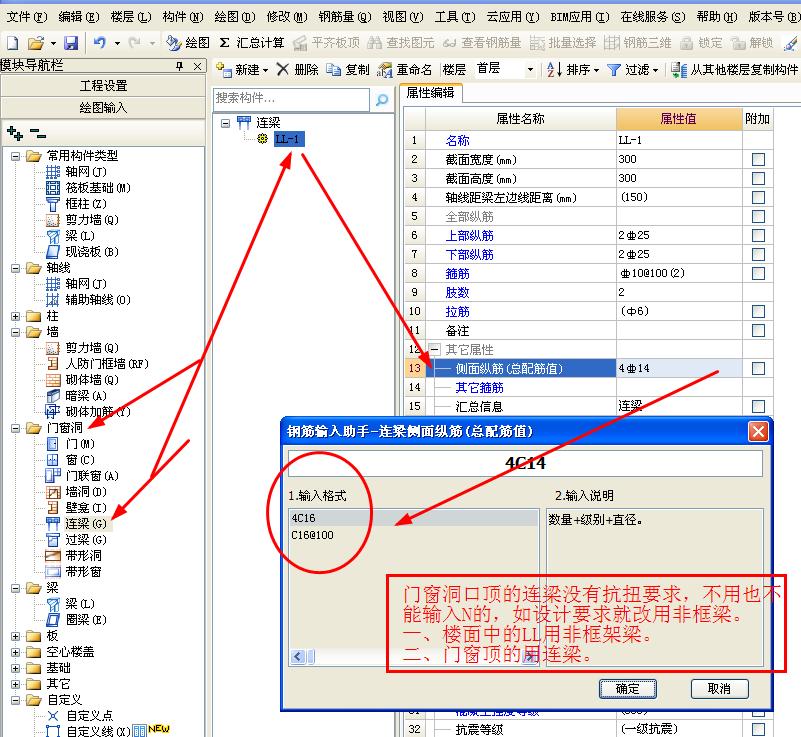This screenshot has height=737, width=801.
Task: Collapse the 门窗洞 folder
Action: click(16, 428)
